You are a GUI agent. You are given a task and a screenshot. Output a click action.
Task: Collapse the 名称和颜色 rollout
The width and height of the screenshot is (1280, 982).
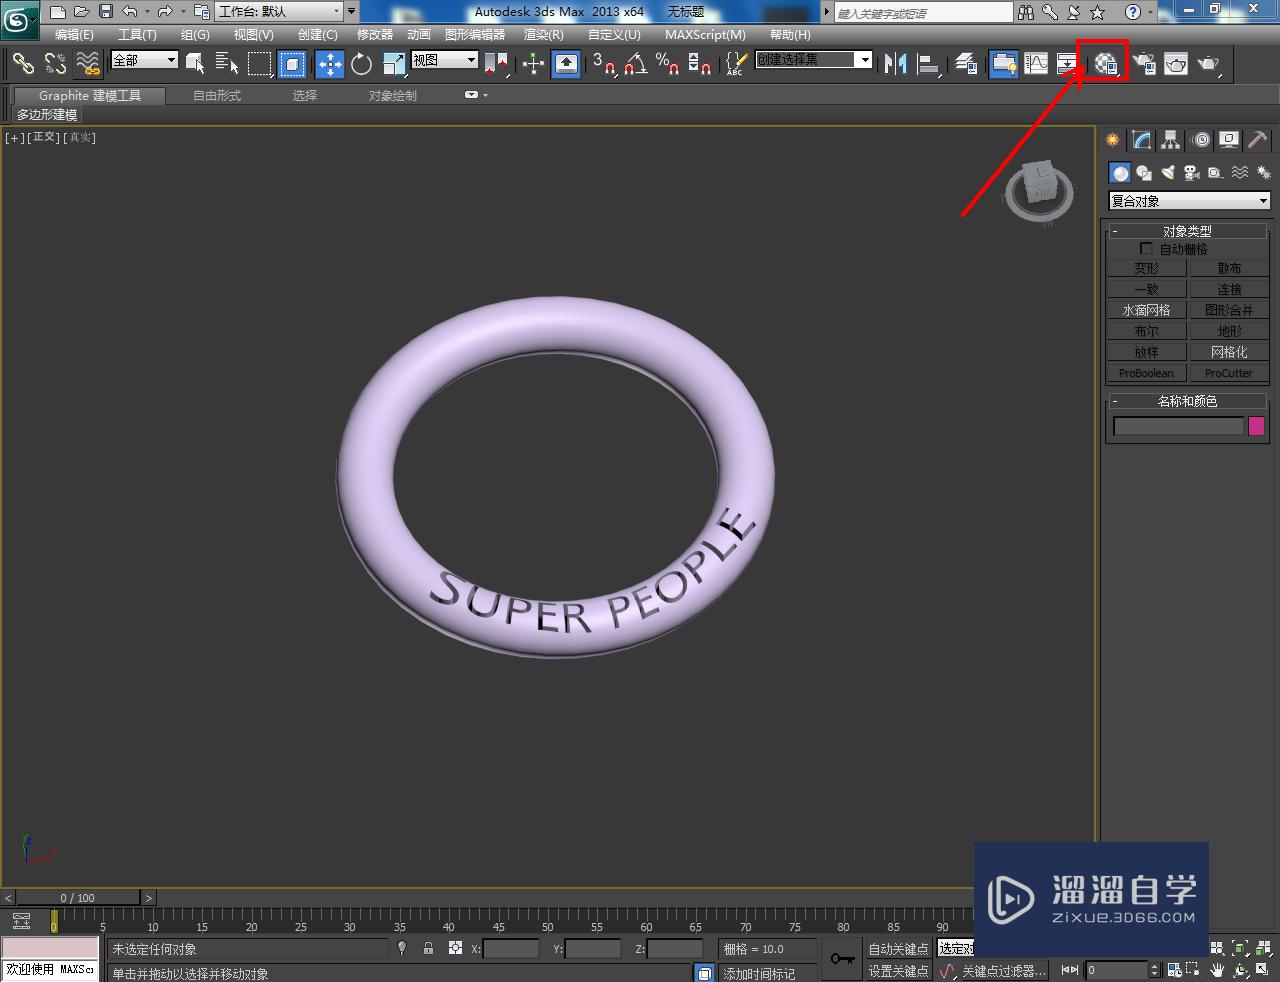[x=1187, y=401]
